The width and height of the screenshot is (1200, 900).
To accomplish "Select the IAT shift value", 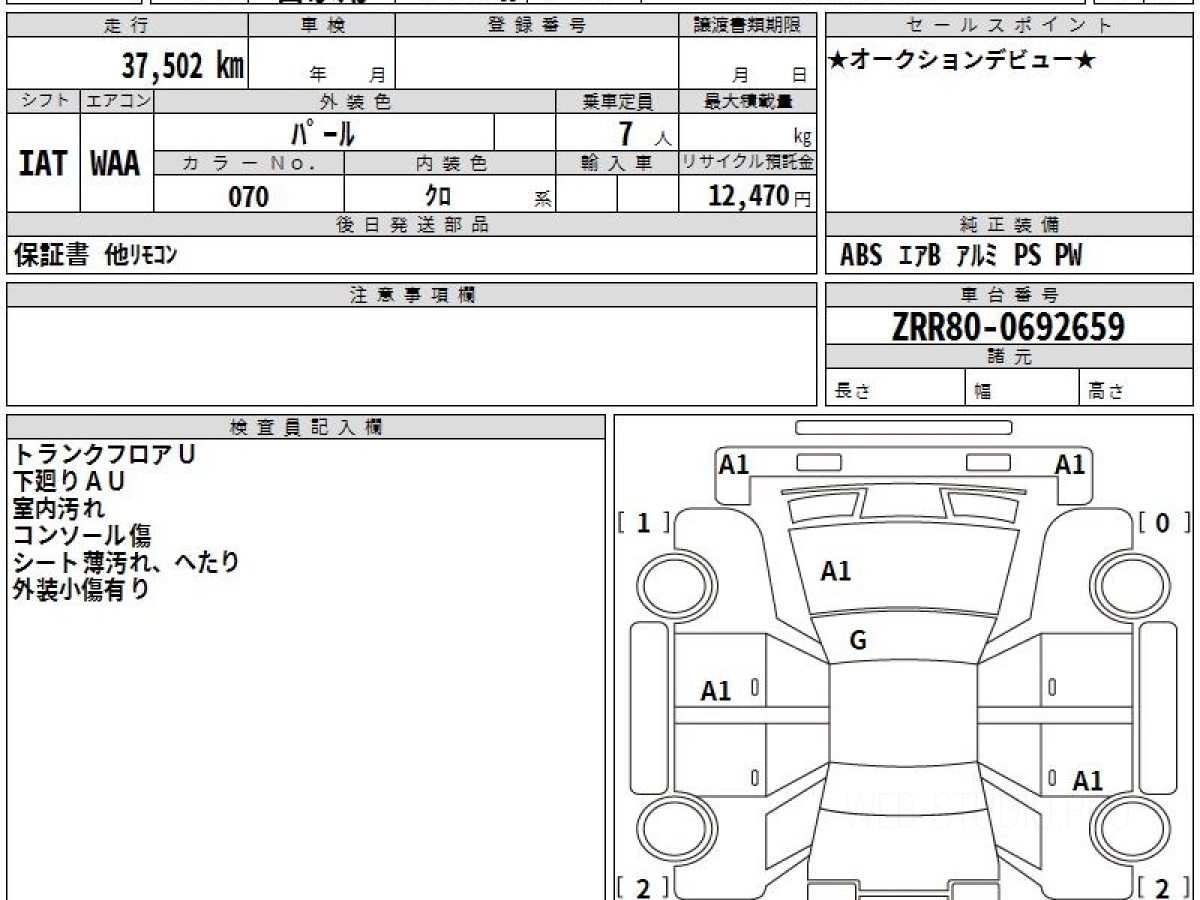I will point(43,164).
